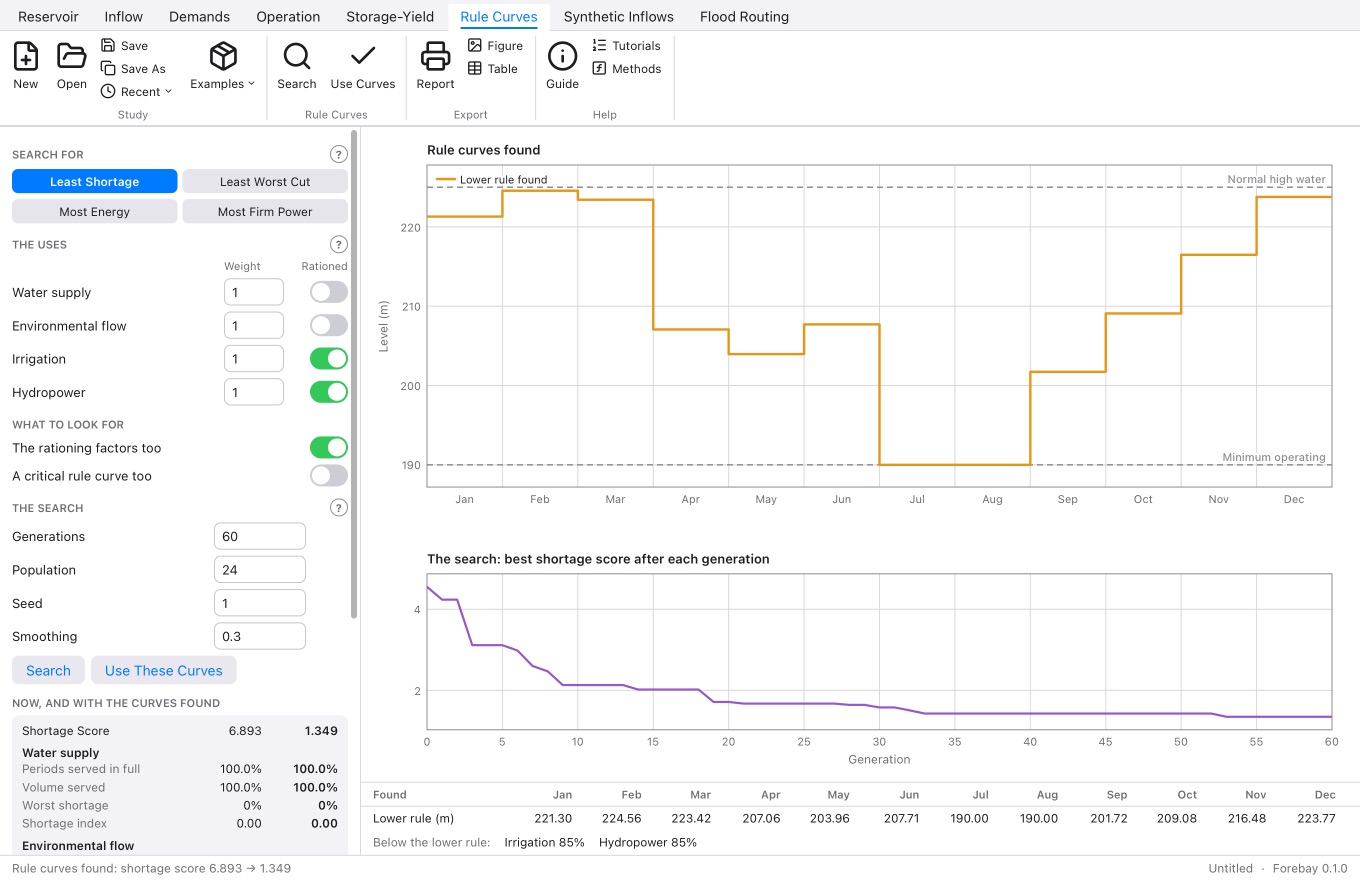Viewport: 1360px width, 880px height.
Task: Click the blue Search button in sidebar
Action: click(48, 671)
